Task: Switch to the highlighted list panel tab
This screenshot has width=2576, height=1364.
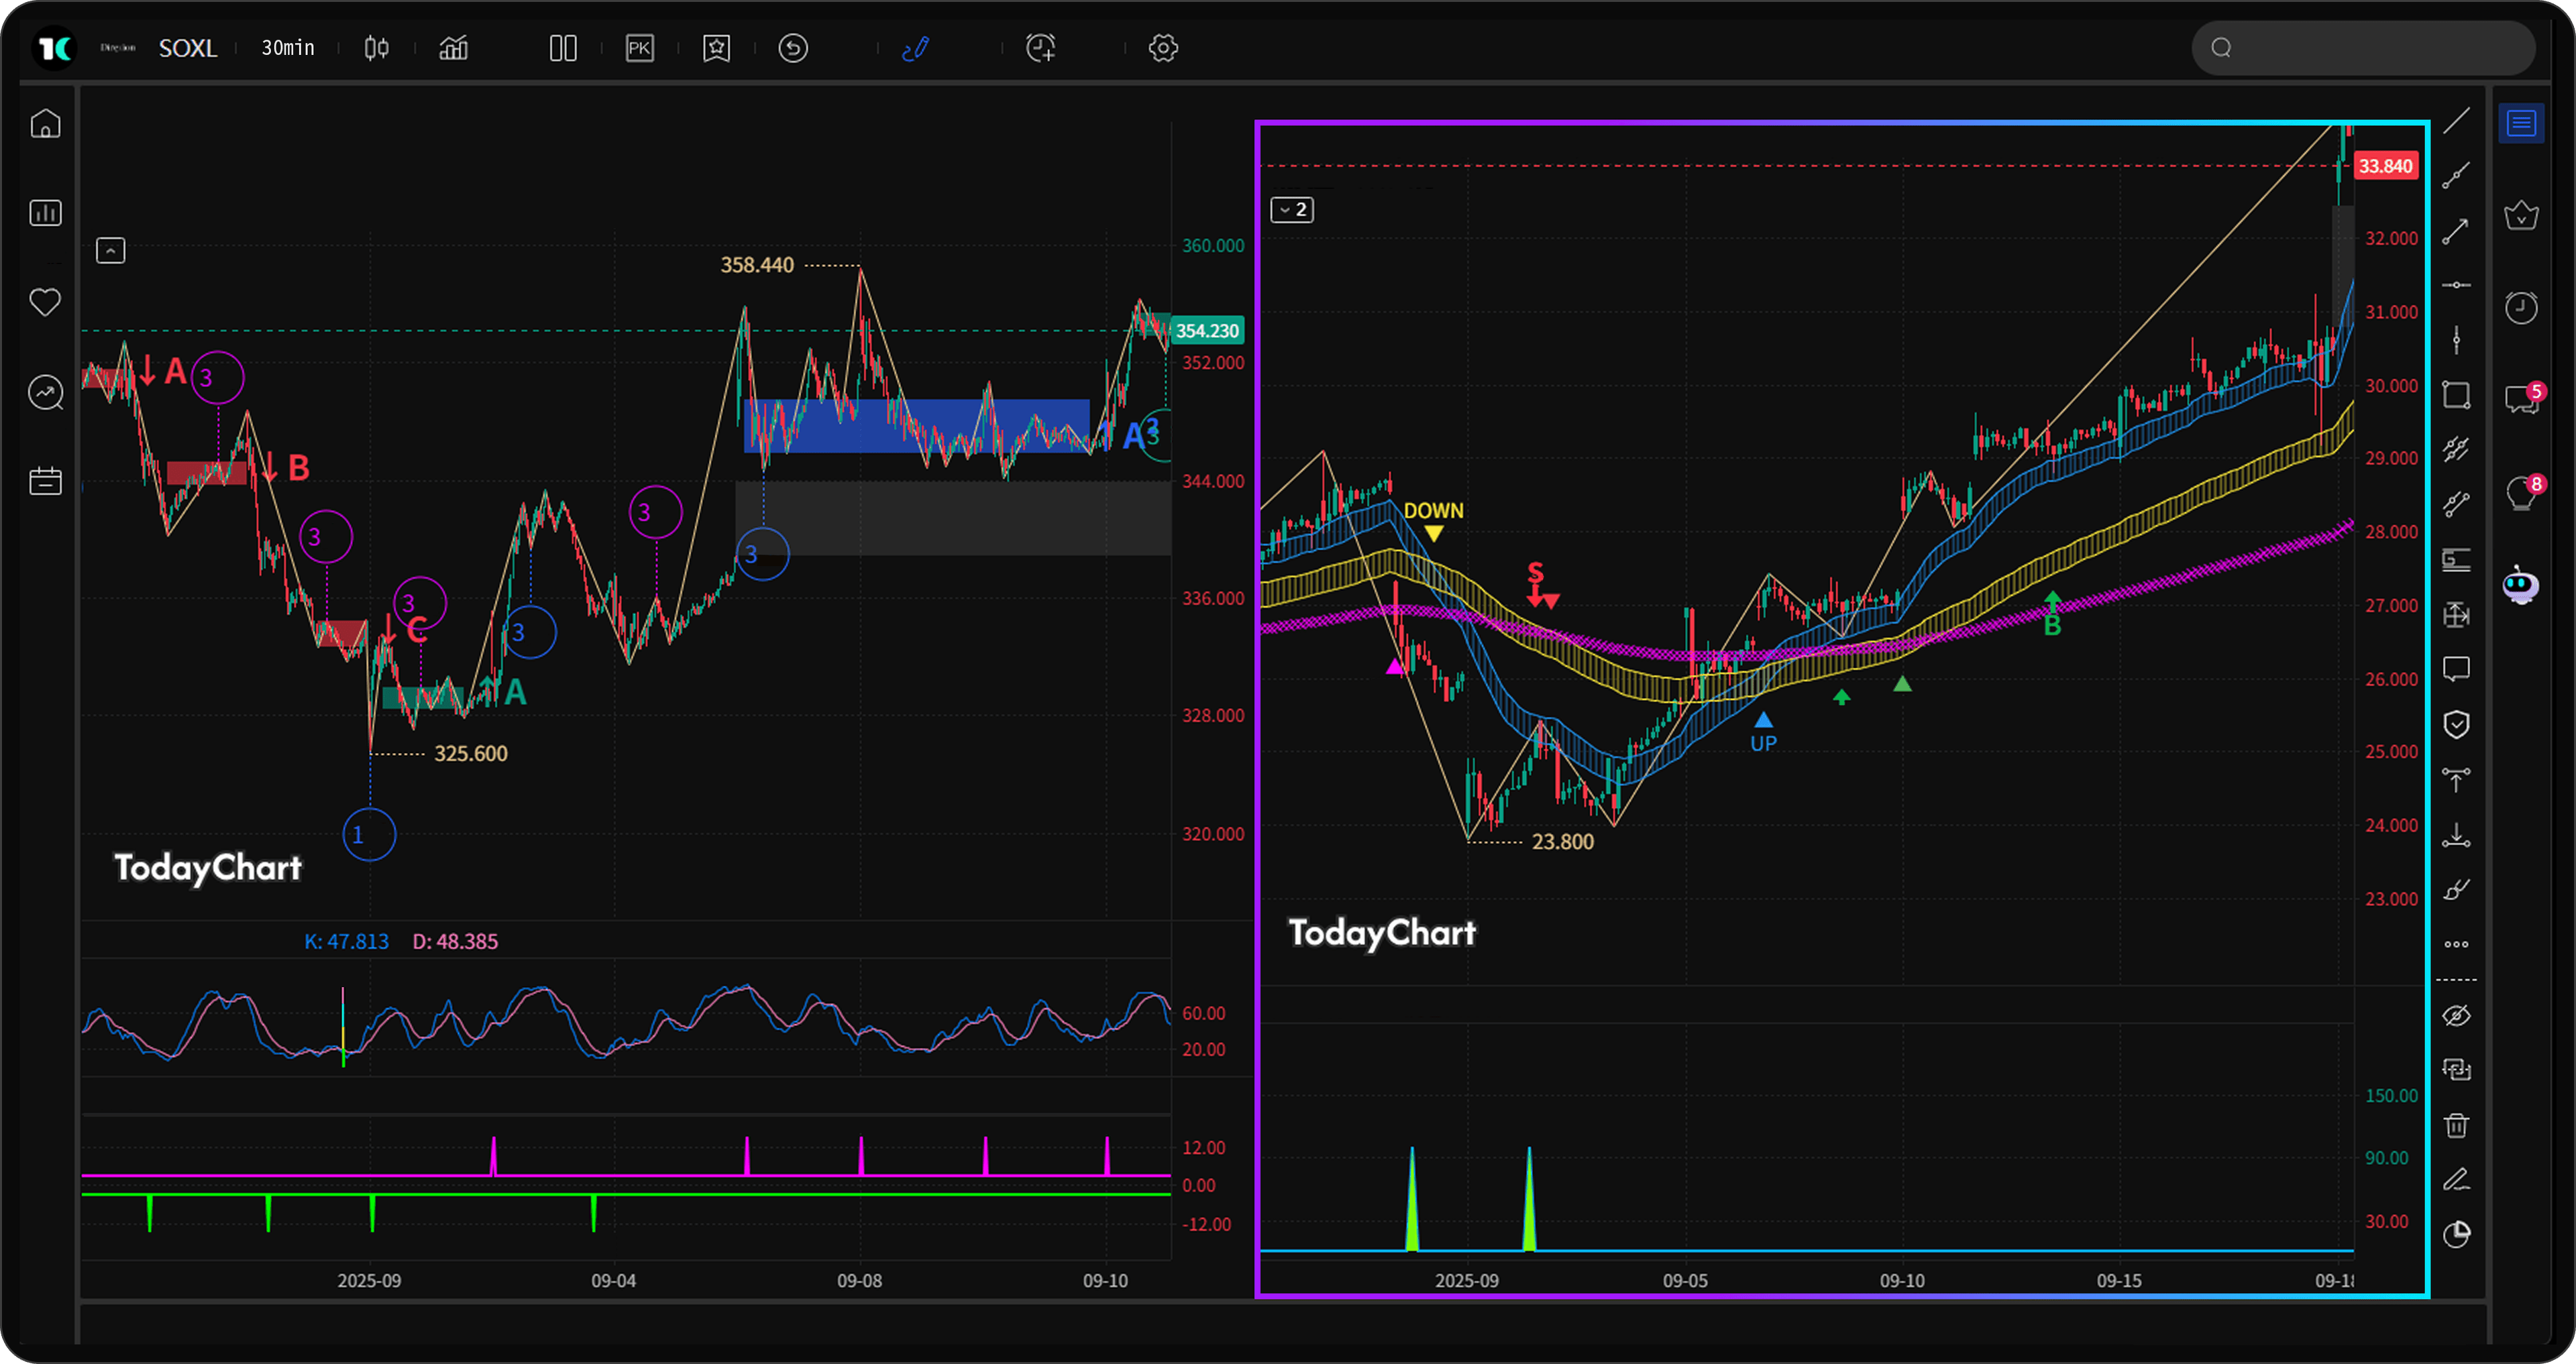Action: click(2521, 123)
